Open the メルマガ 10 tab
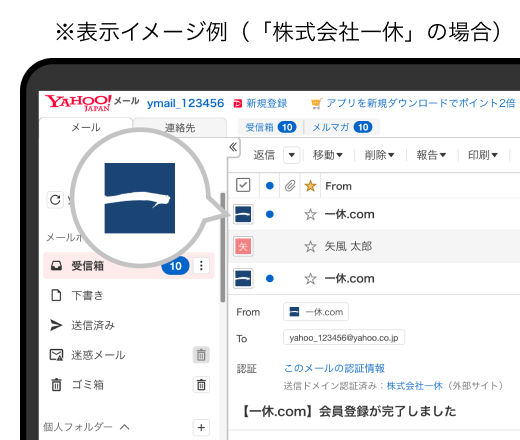 342,127
